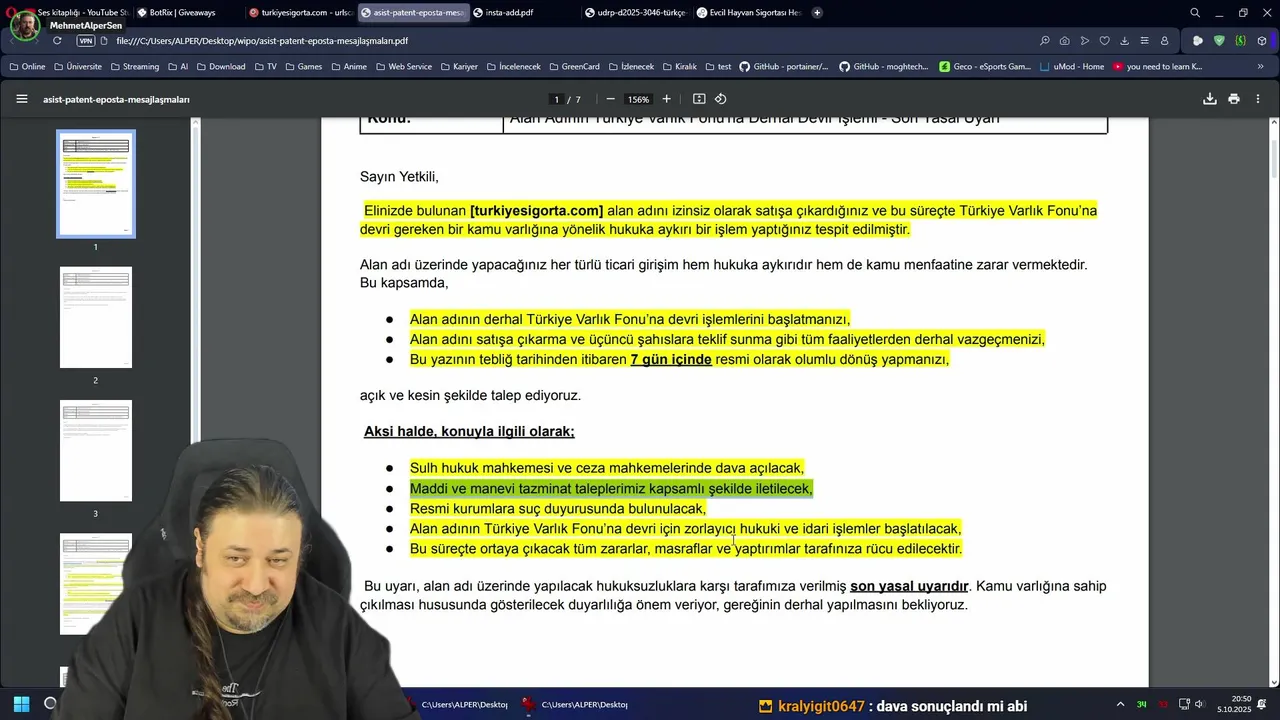The height and width of the screenshot is (720, 1280).
Task: Click the document vertical scrollbar
Action: 1273,160
